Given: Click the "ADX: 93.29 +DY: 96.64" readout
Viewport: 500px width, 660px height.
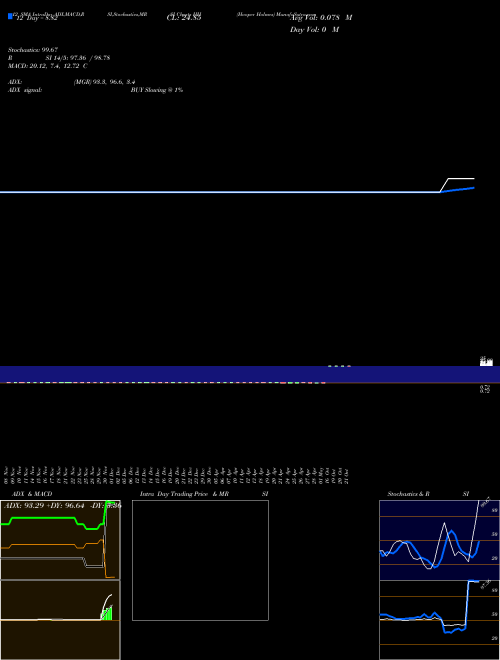Looking at the screenshot, I should (44, 506).
